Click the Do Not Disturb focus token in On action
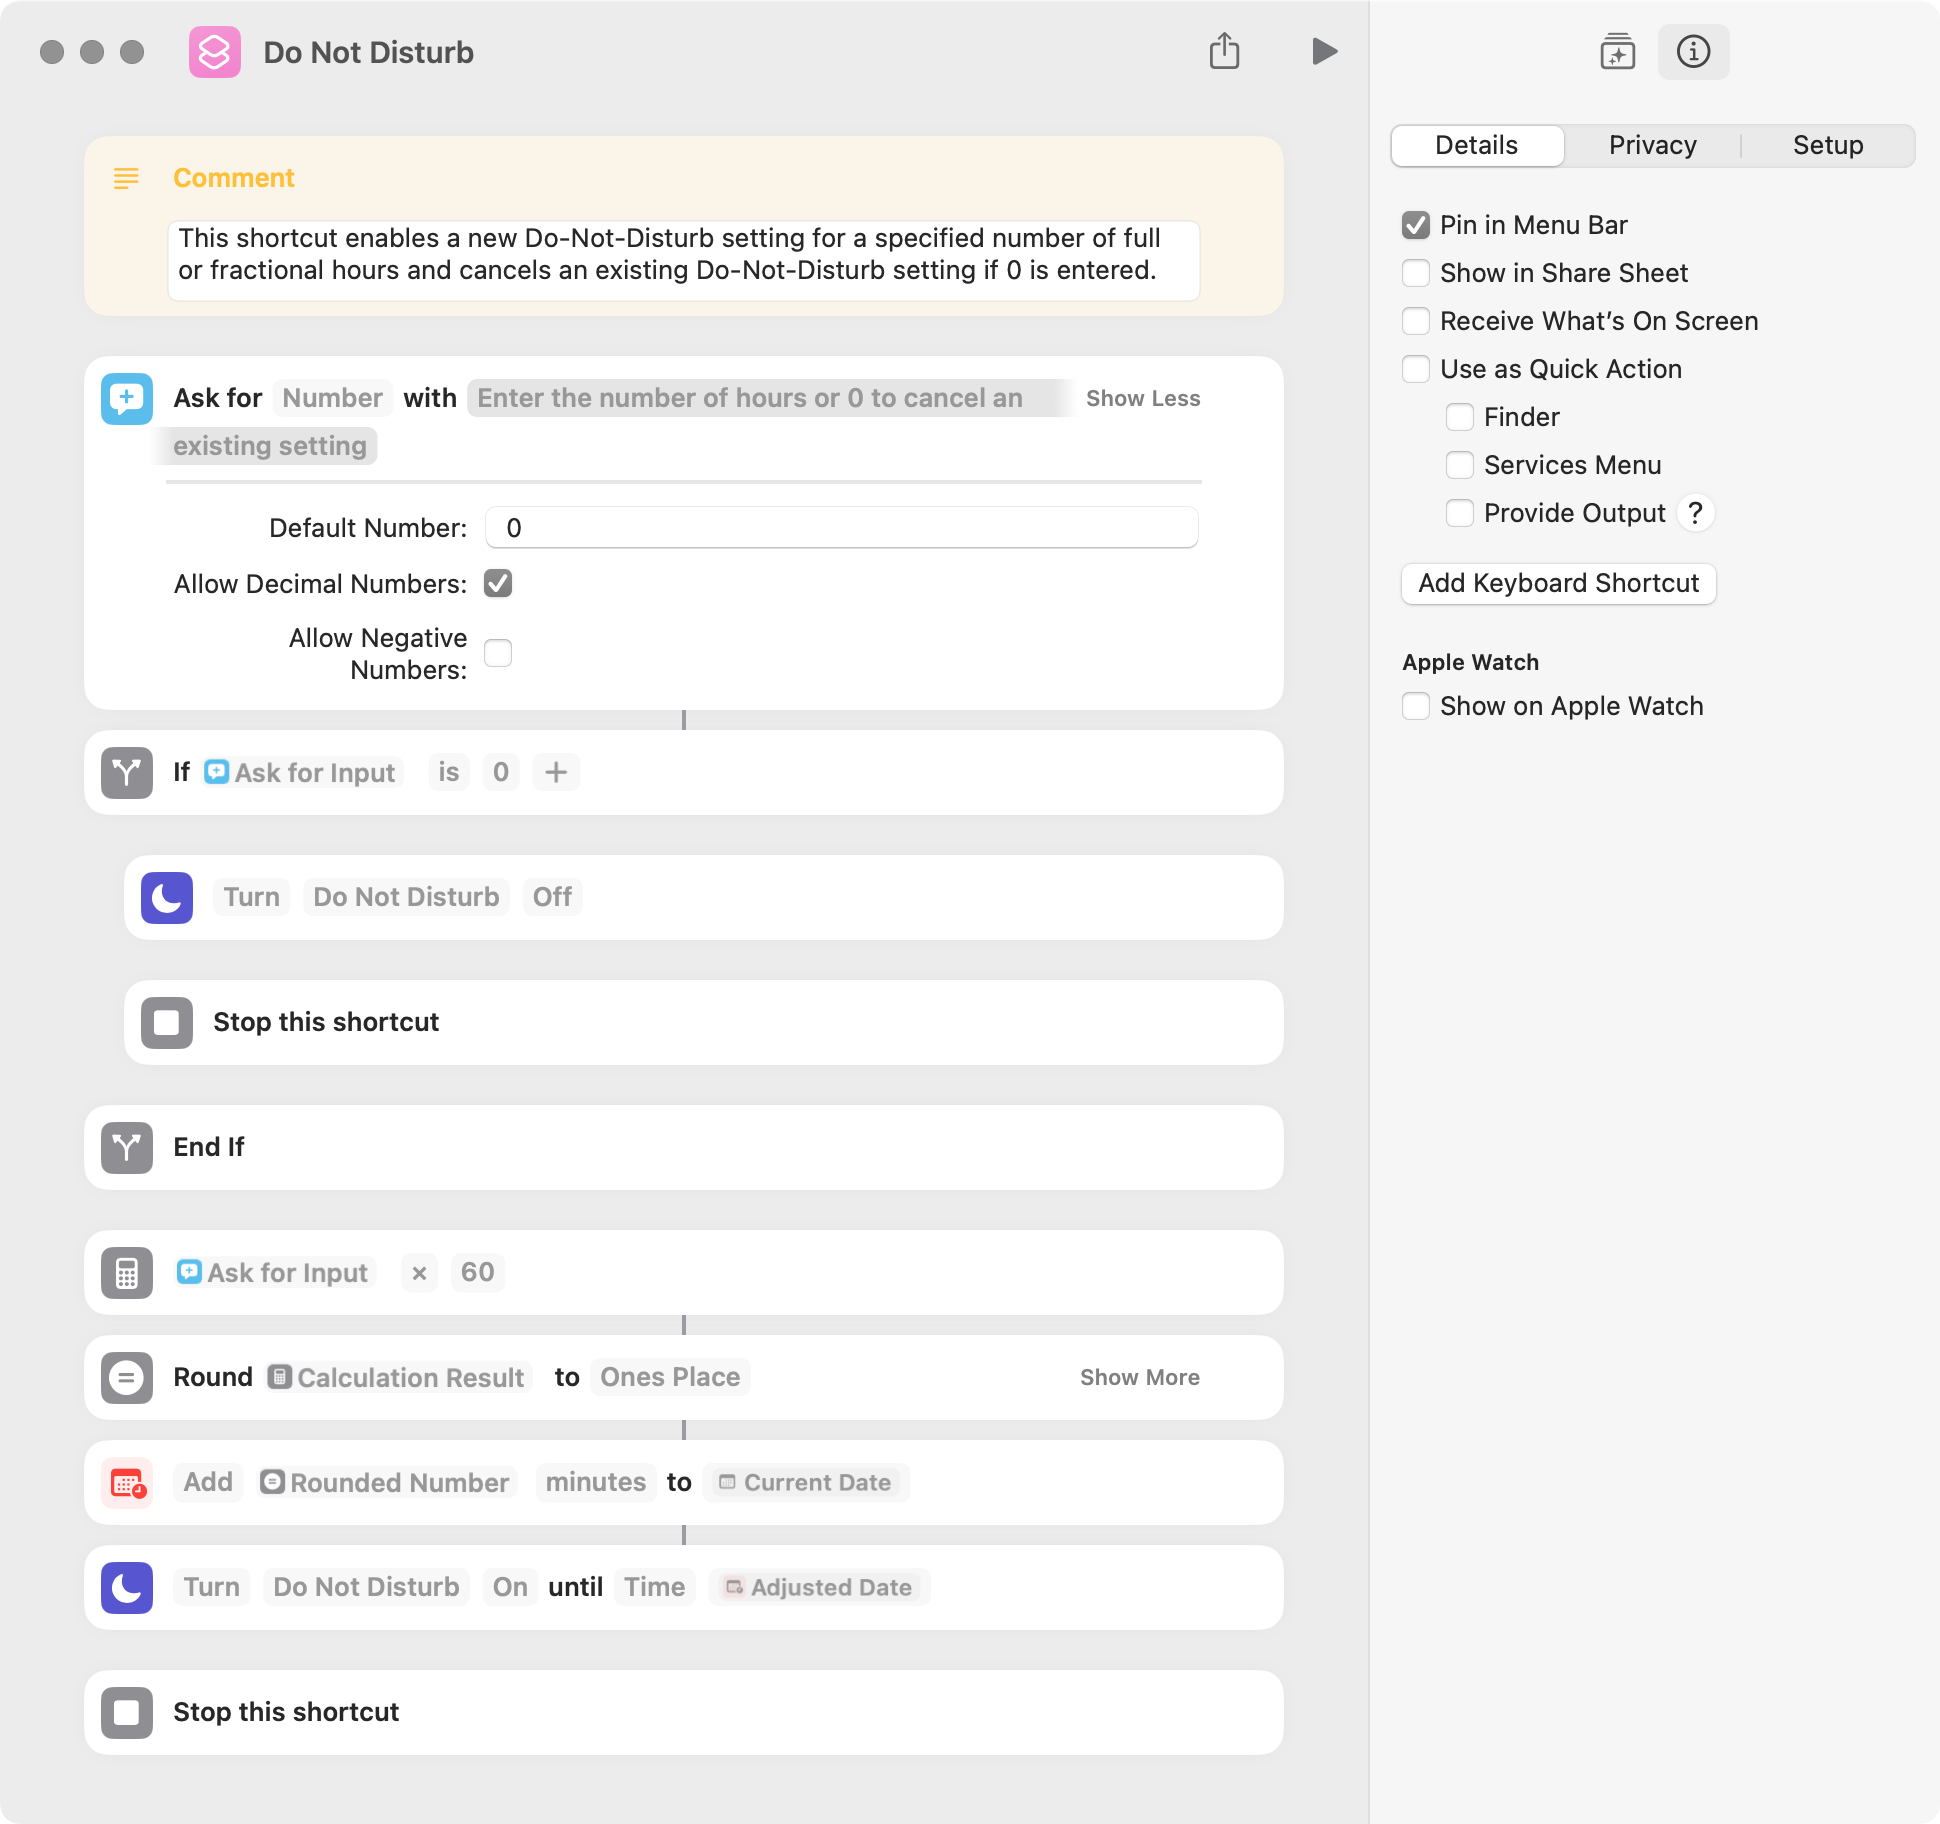 [366, 1587]
